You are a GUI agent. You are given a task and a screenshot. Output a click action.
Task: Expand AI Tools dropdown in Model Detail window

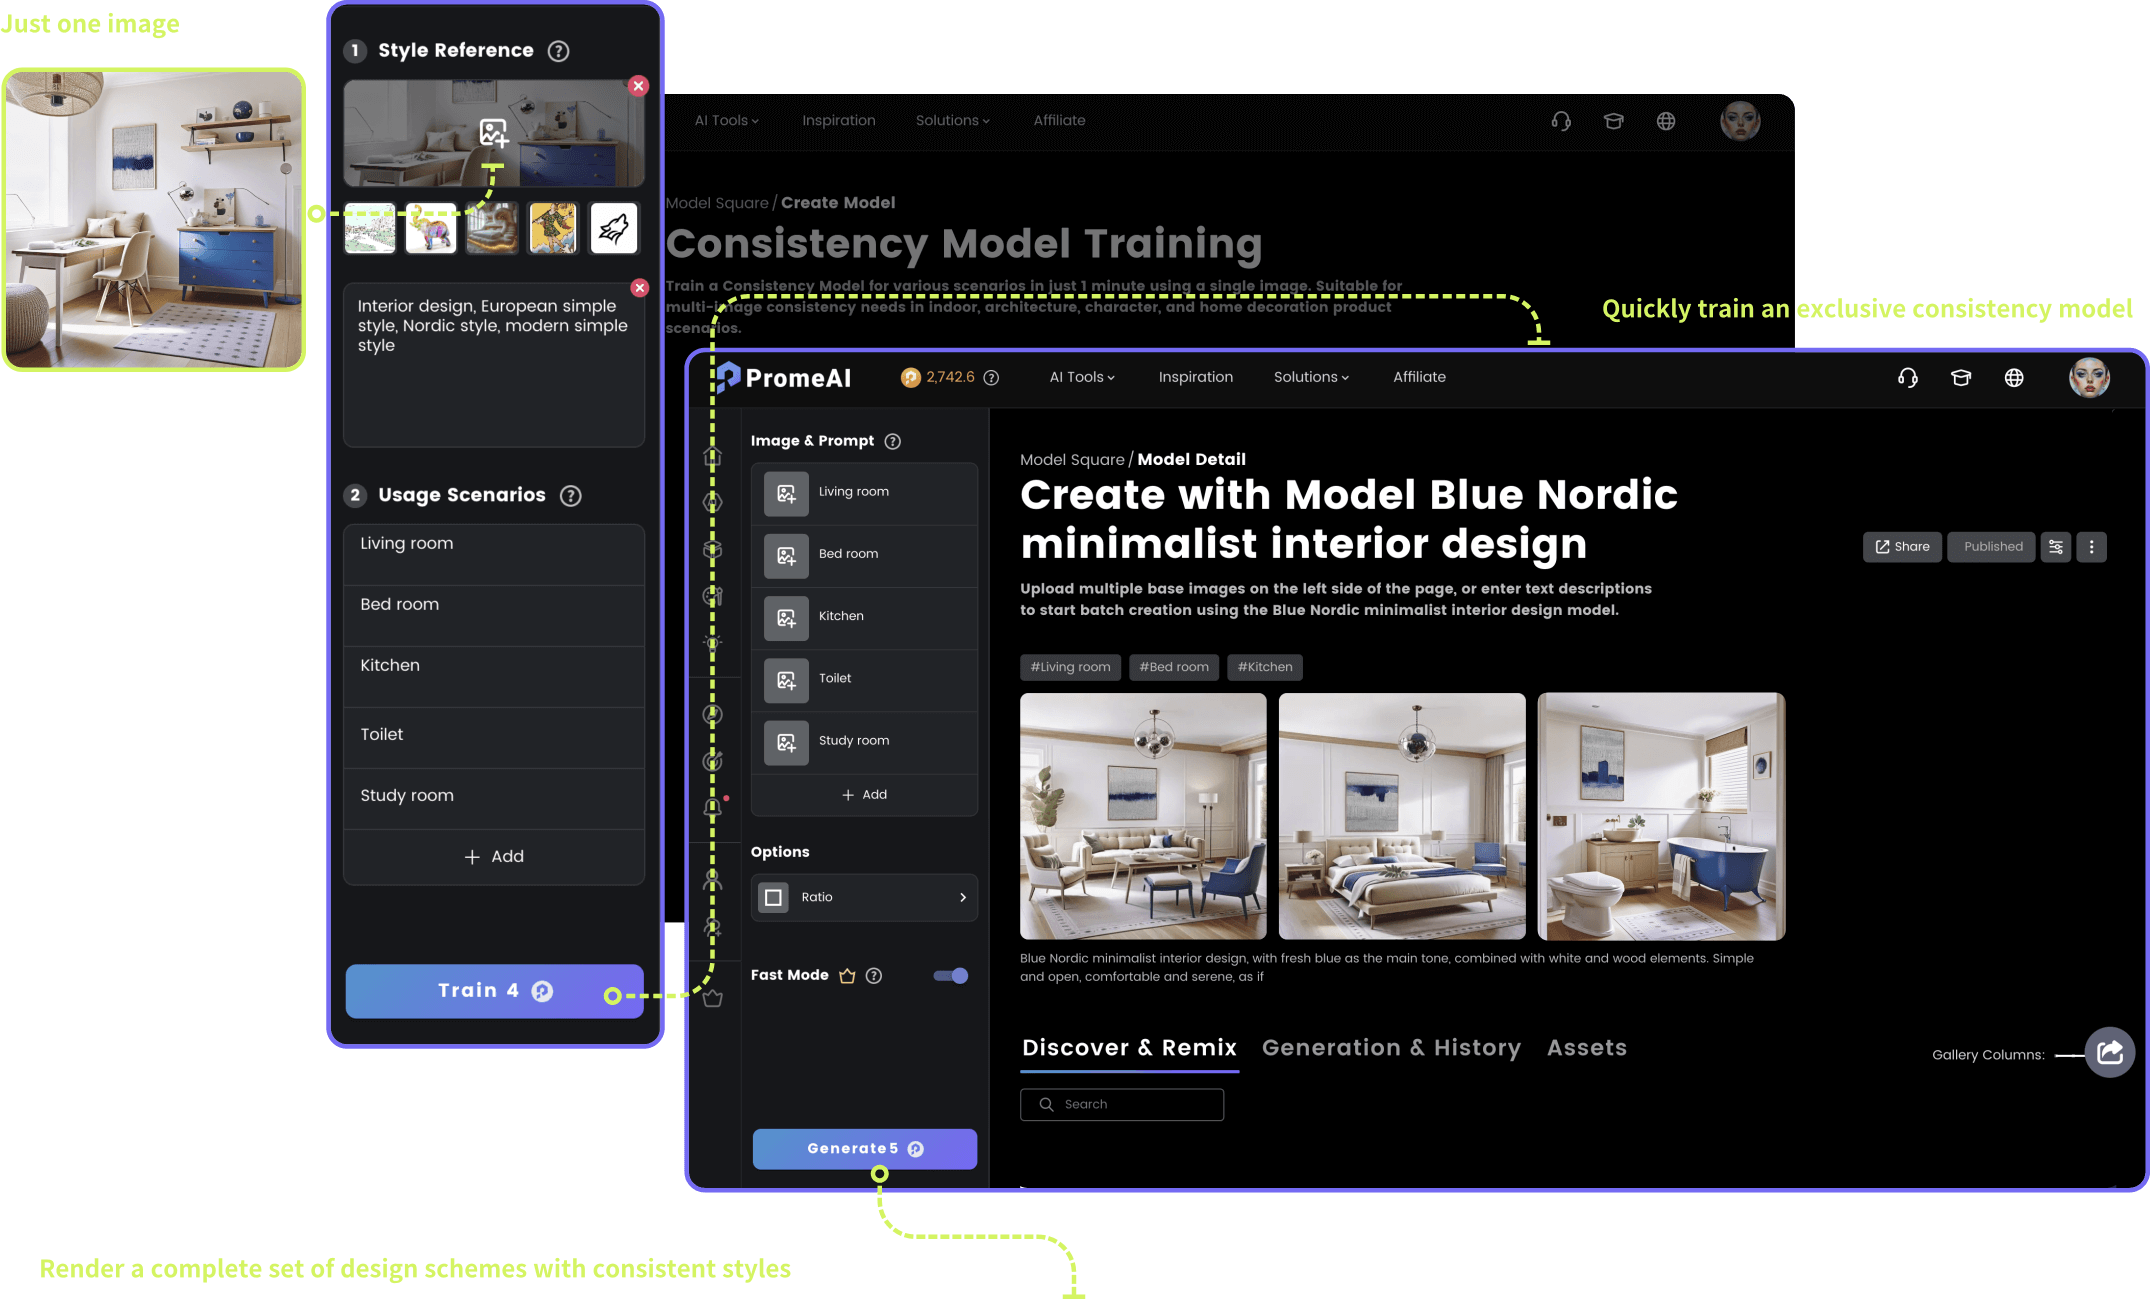tap(1082, 378)
